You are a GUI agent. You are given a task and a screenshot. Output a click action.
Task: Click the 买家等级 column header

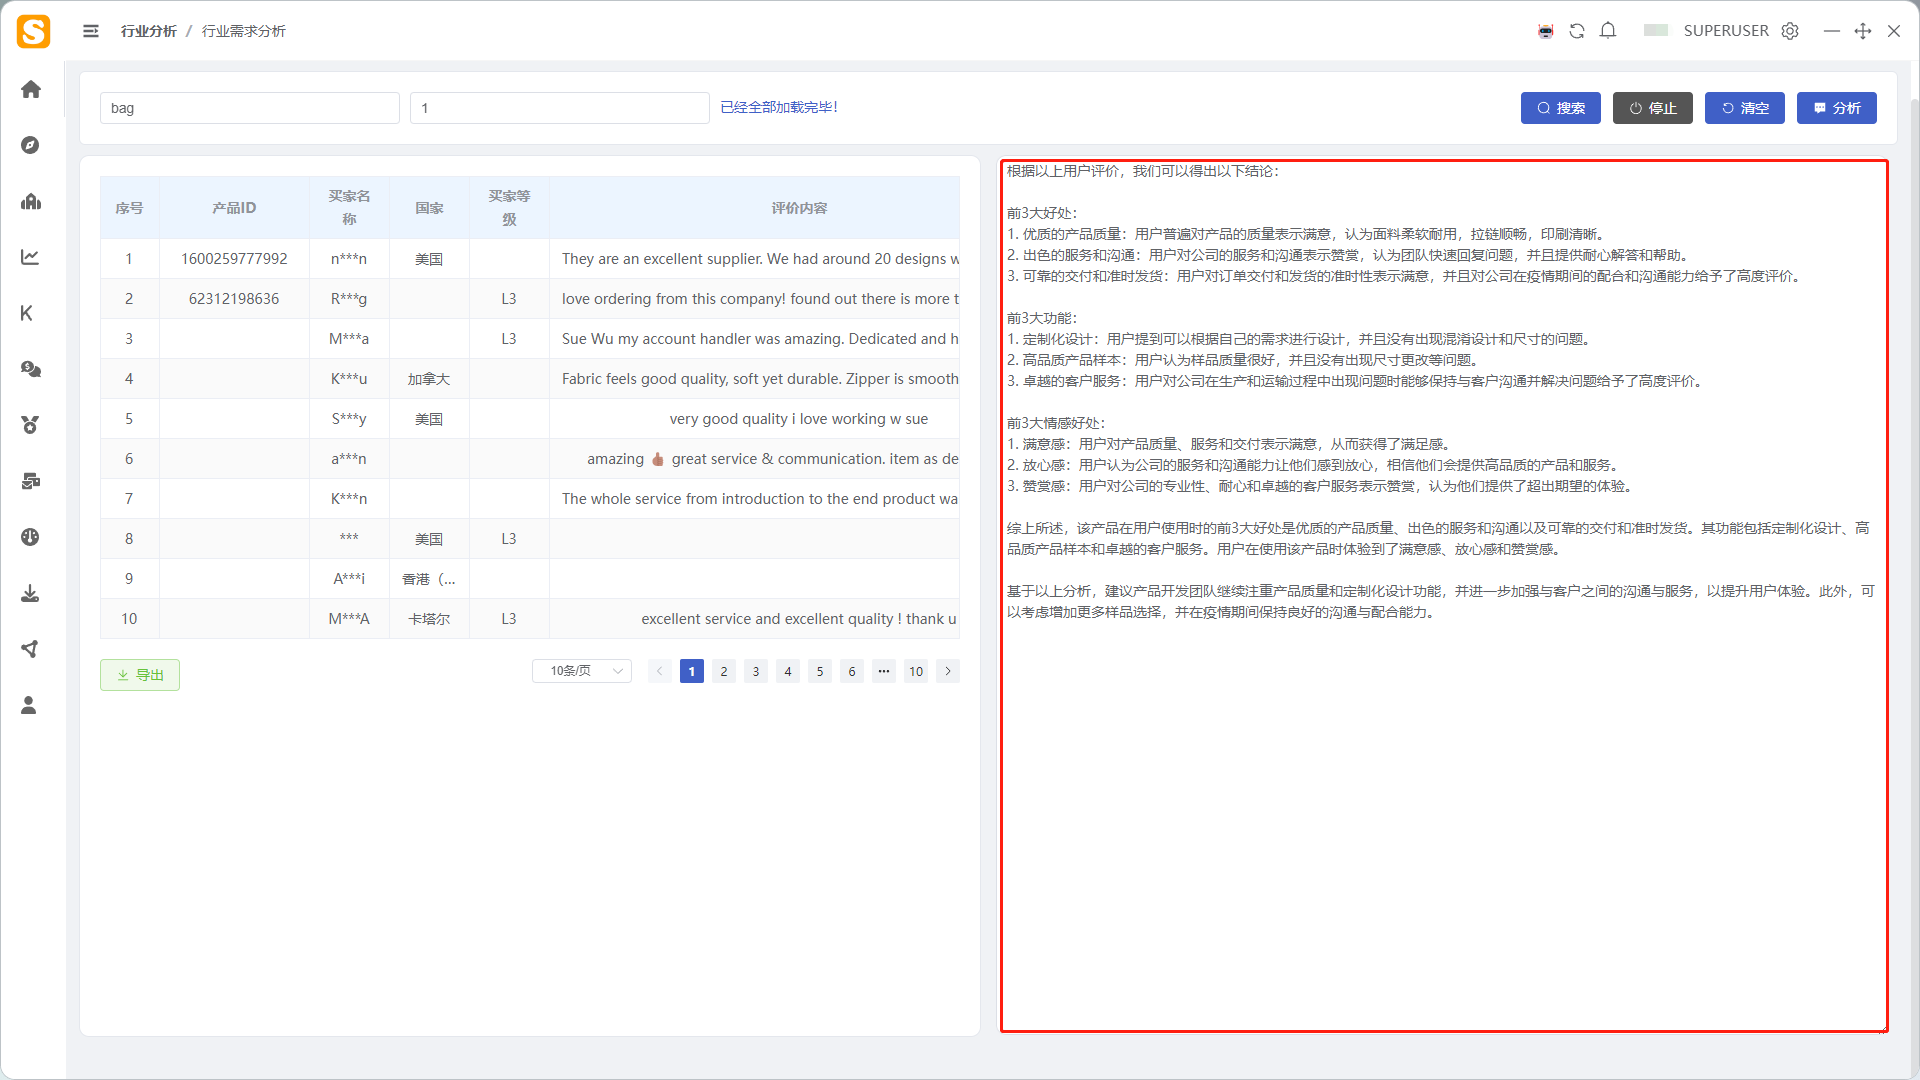click(509, 208)
